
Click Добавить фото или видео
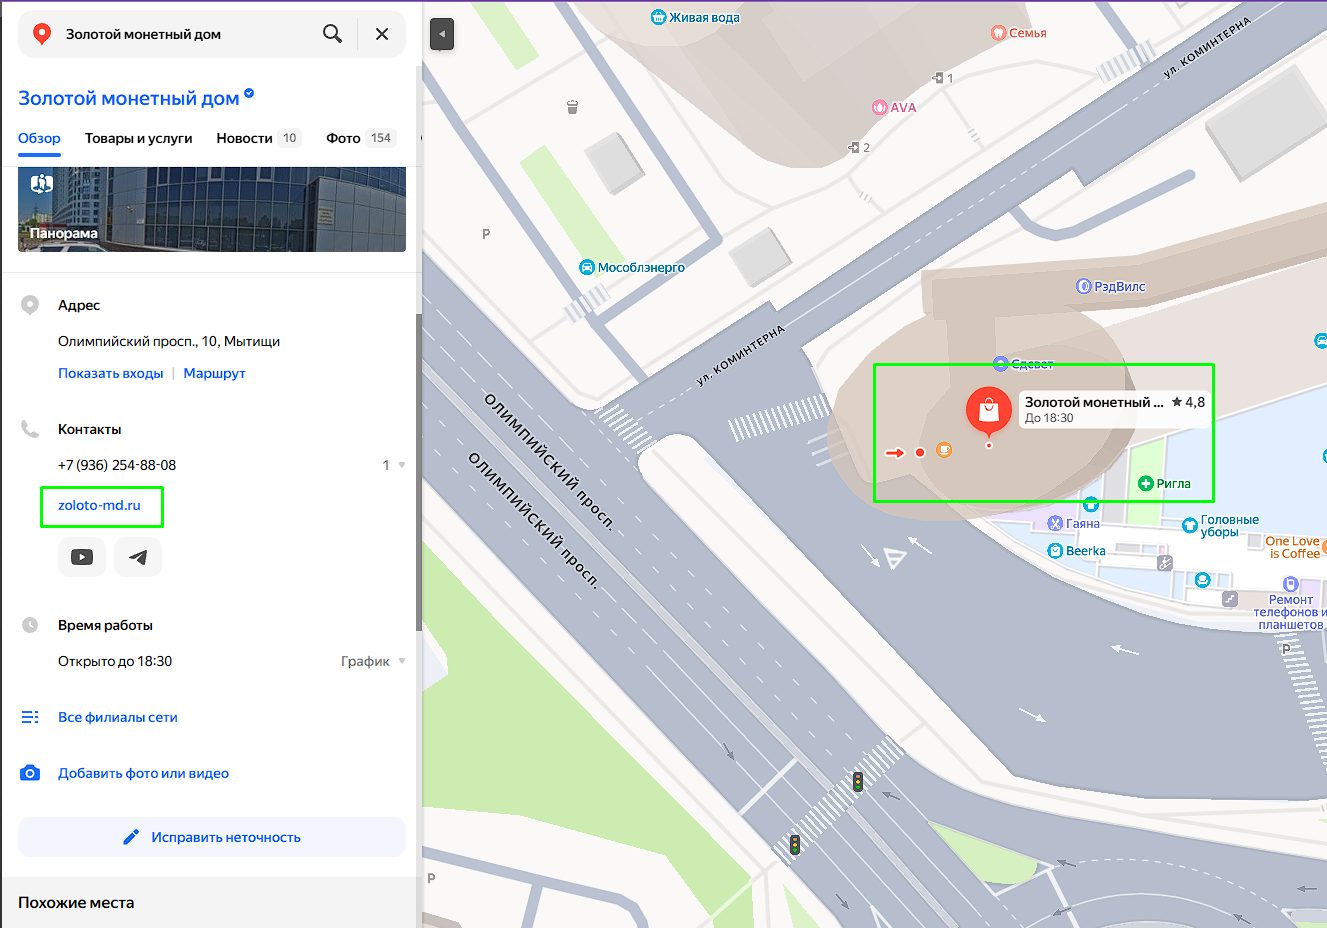pos(143,773)
